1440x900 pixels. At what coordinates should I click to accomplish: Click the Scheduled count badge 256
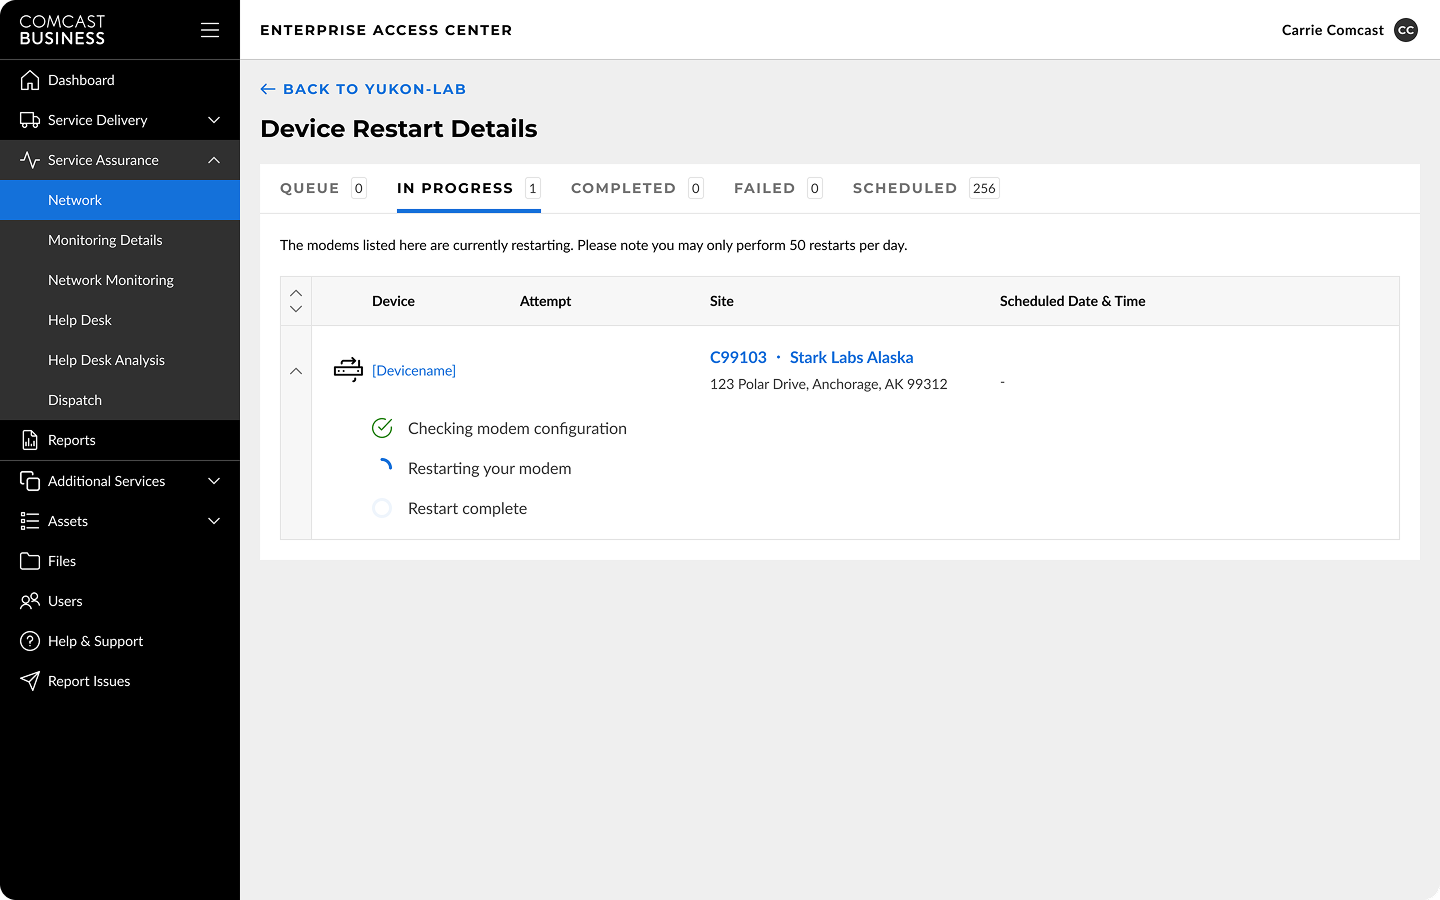(x=984, y=188)
